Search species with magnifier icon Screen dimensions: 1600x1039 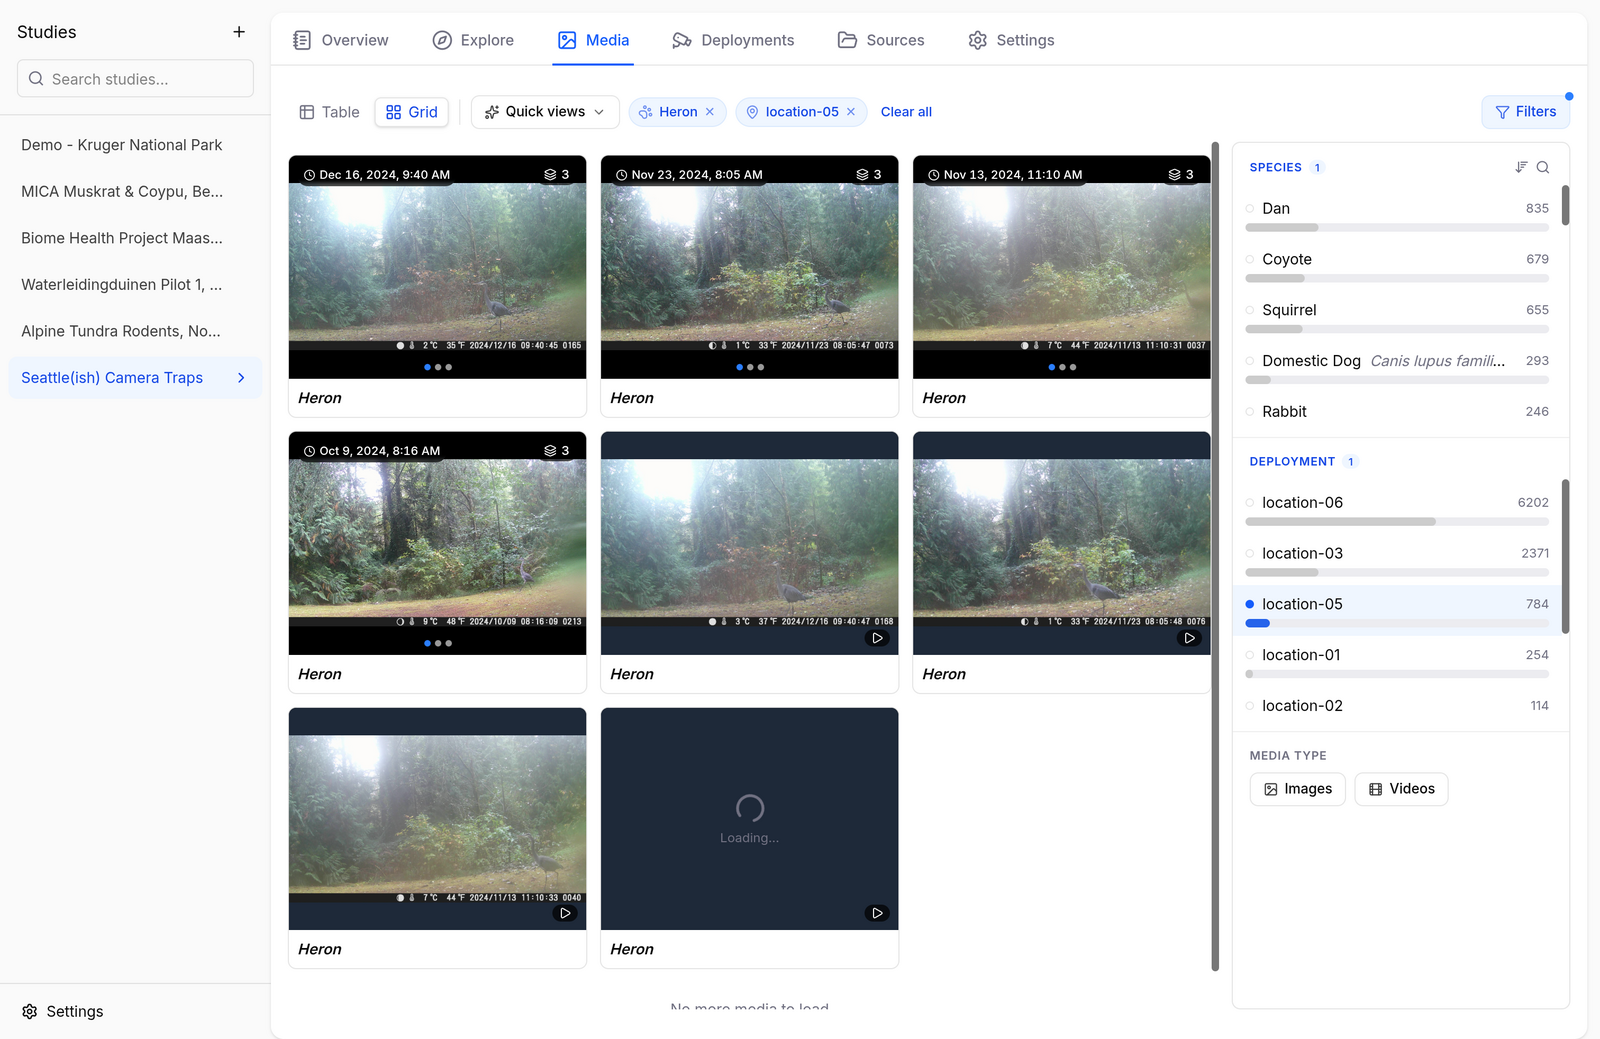[x=1543, y=167]
